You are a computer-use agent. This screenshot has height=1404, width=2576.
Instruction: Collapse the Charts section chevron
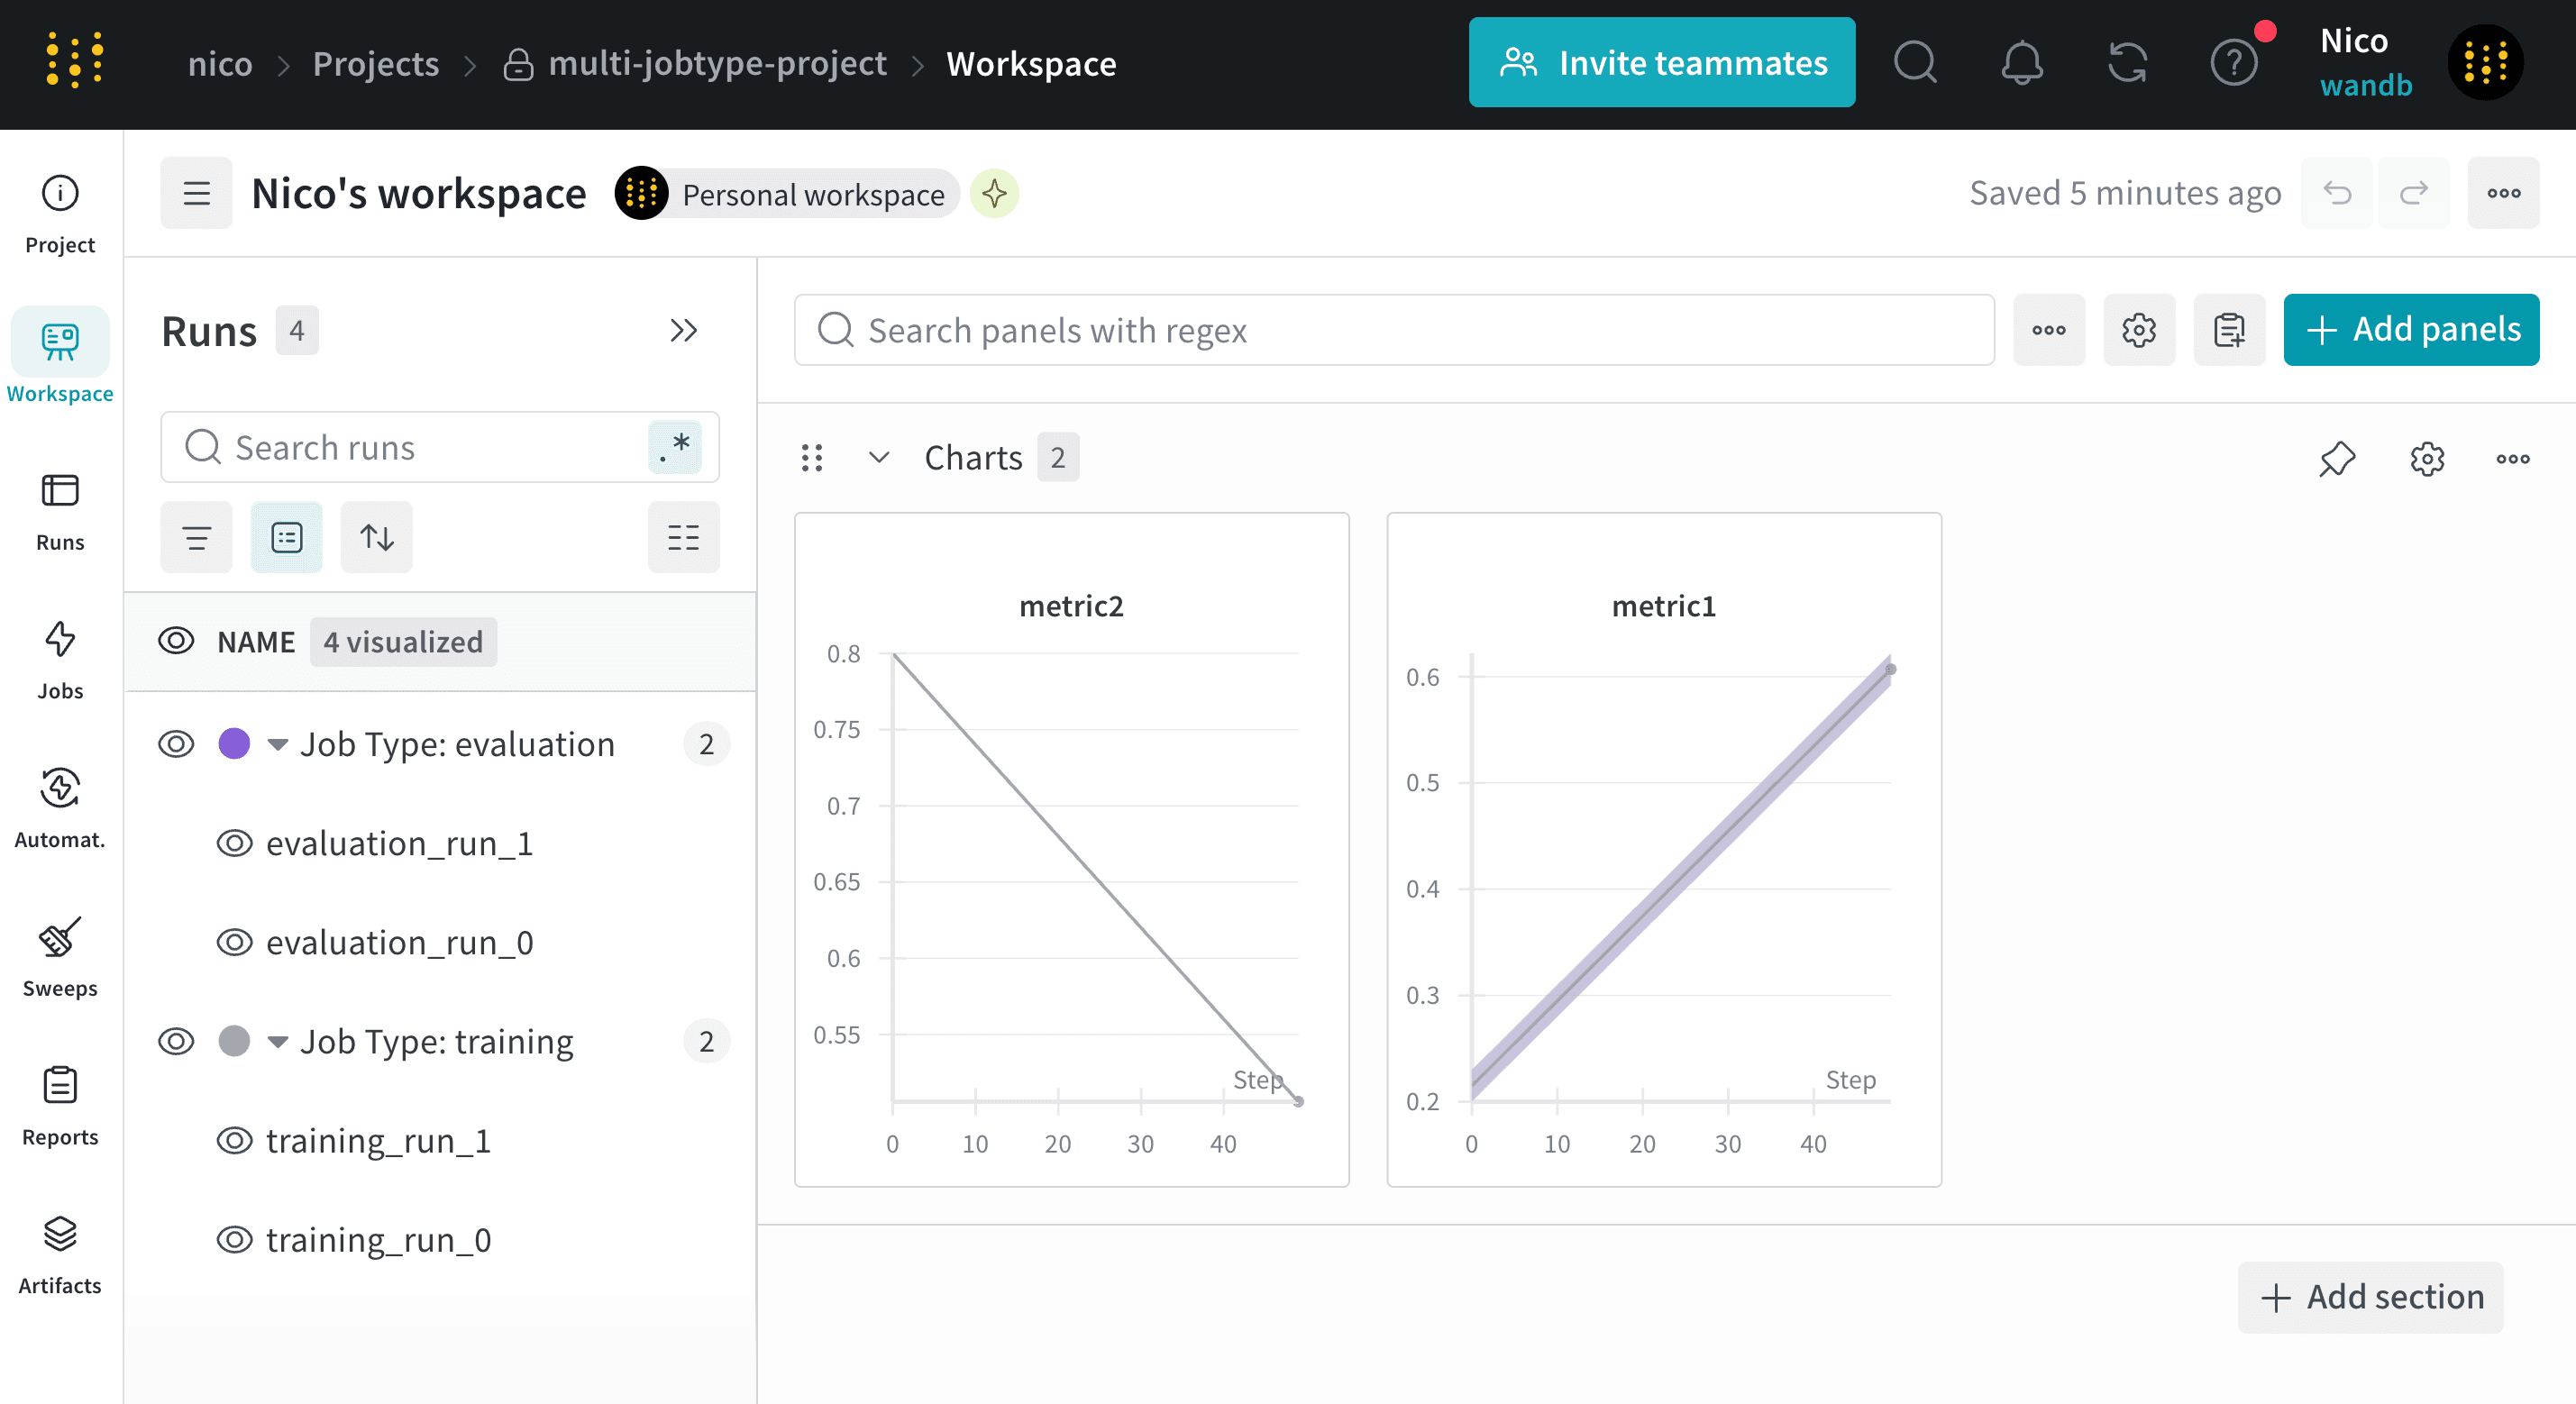tap(878, 458)
